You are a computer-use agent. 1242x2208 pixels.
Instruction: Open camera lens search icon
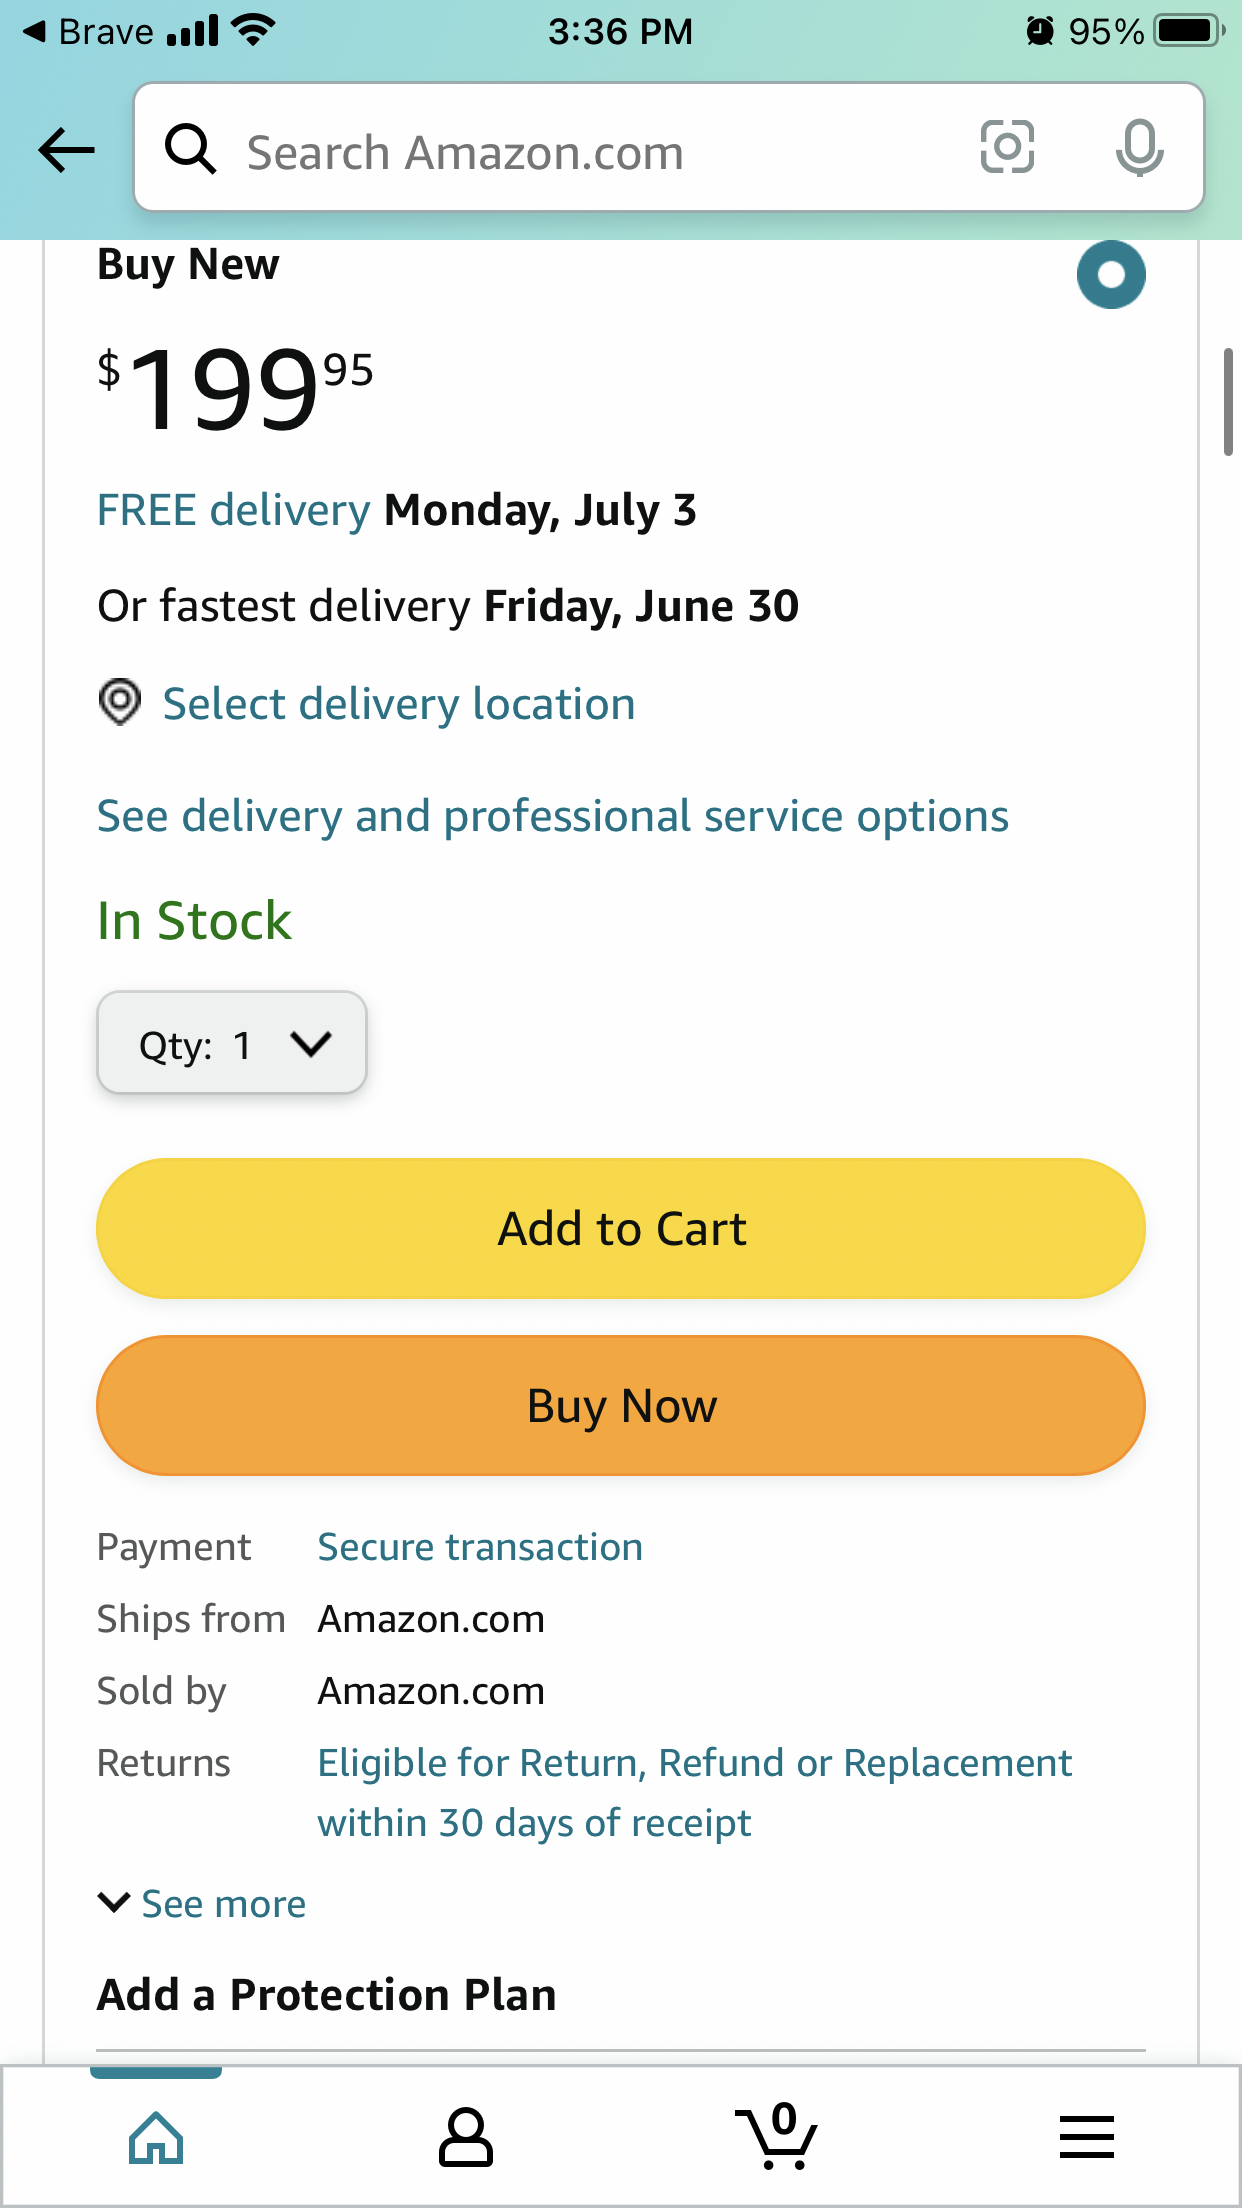click(1007, 147)
